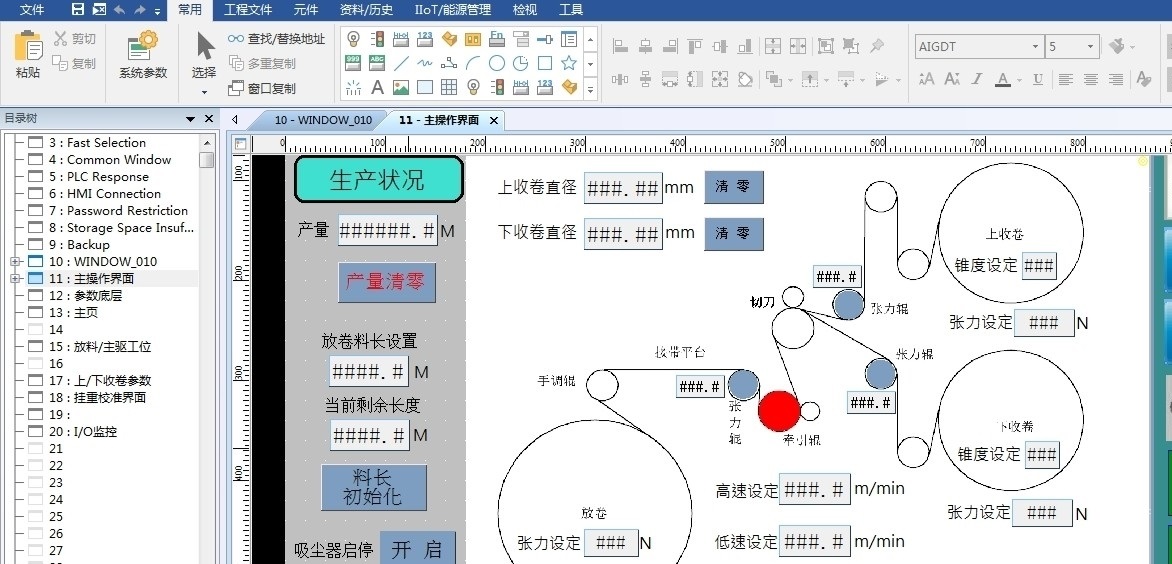Click the font color A swatch
This screenshot has width=1172, height=564.
tap(1003, 78)
